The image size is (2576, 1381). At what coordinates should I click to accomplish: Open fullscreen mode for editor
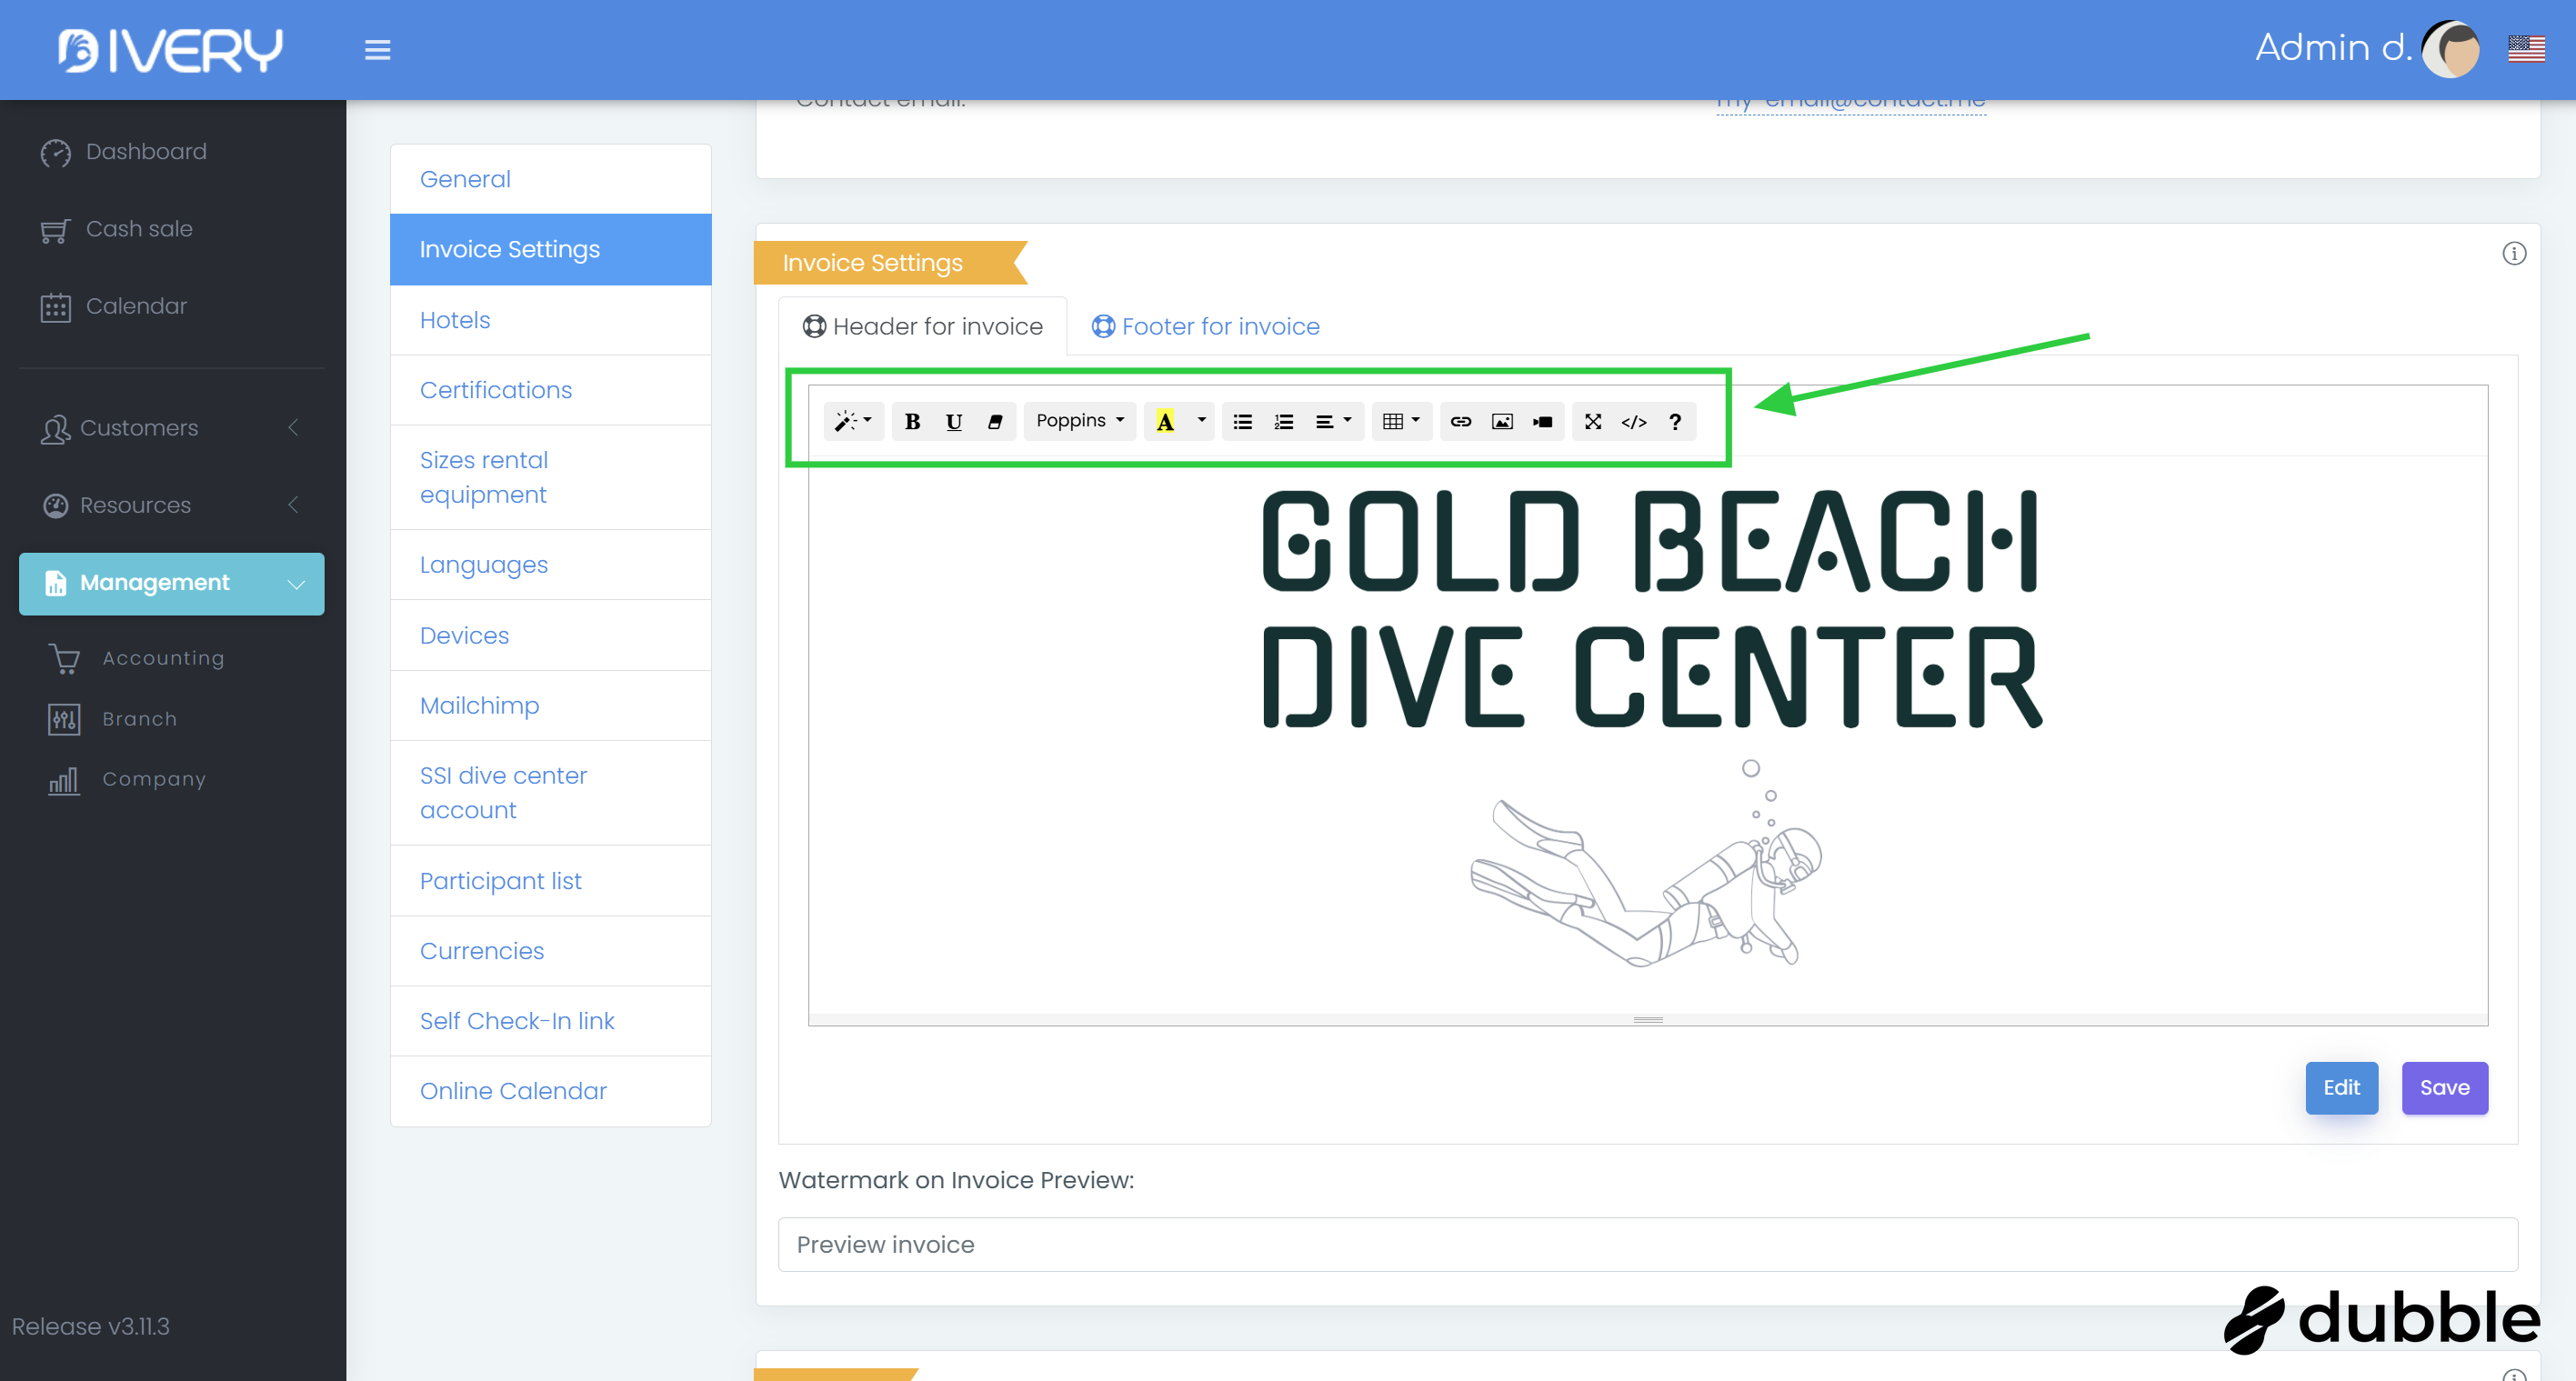pos(1592,421)
